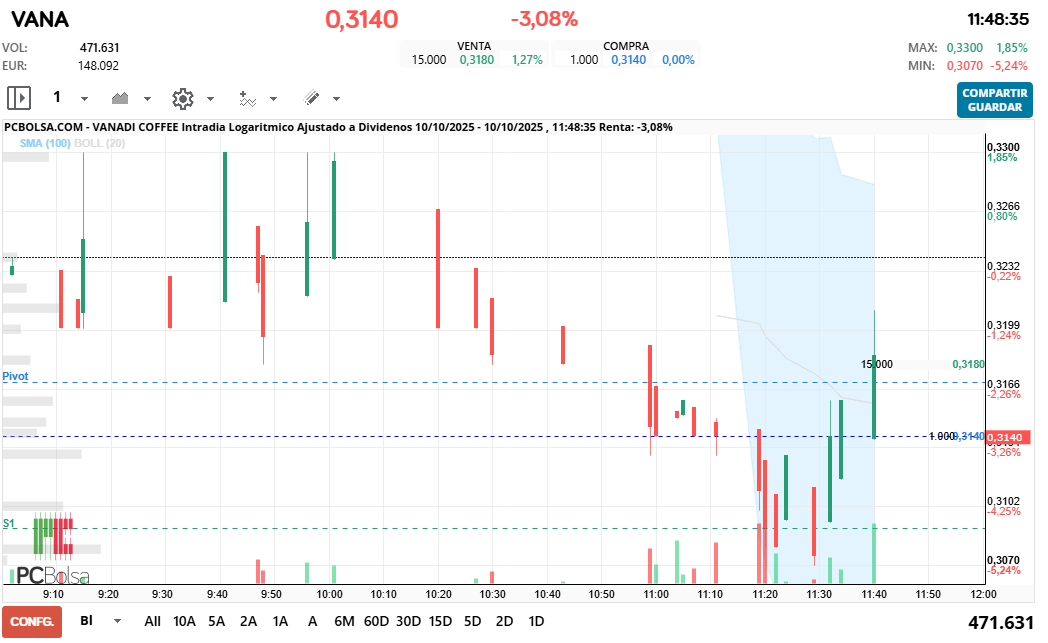Open the CONFG. button
Viewport: 1048px width, 643px height.
(x=32, y=622)
